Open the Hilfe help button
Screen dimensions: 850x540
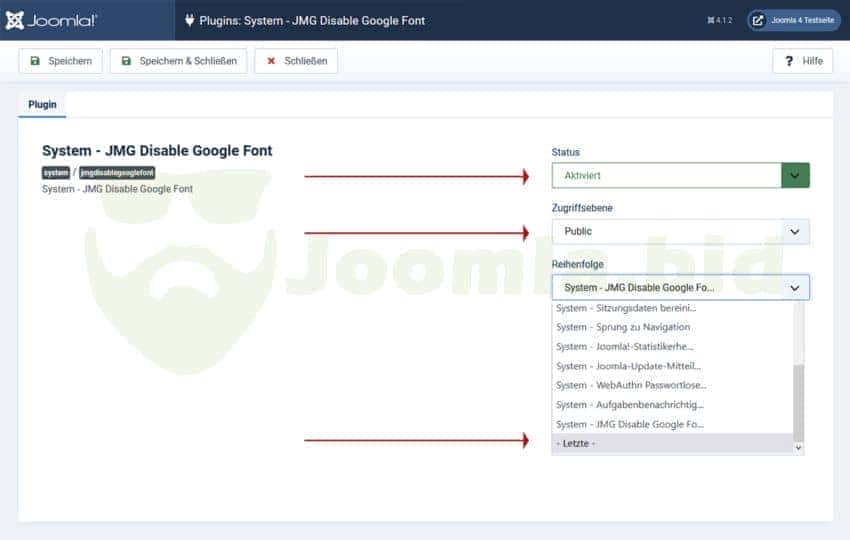click(x=803, y=61)
